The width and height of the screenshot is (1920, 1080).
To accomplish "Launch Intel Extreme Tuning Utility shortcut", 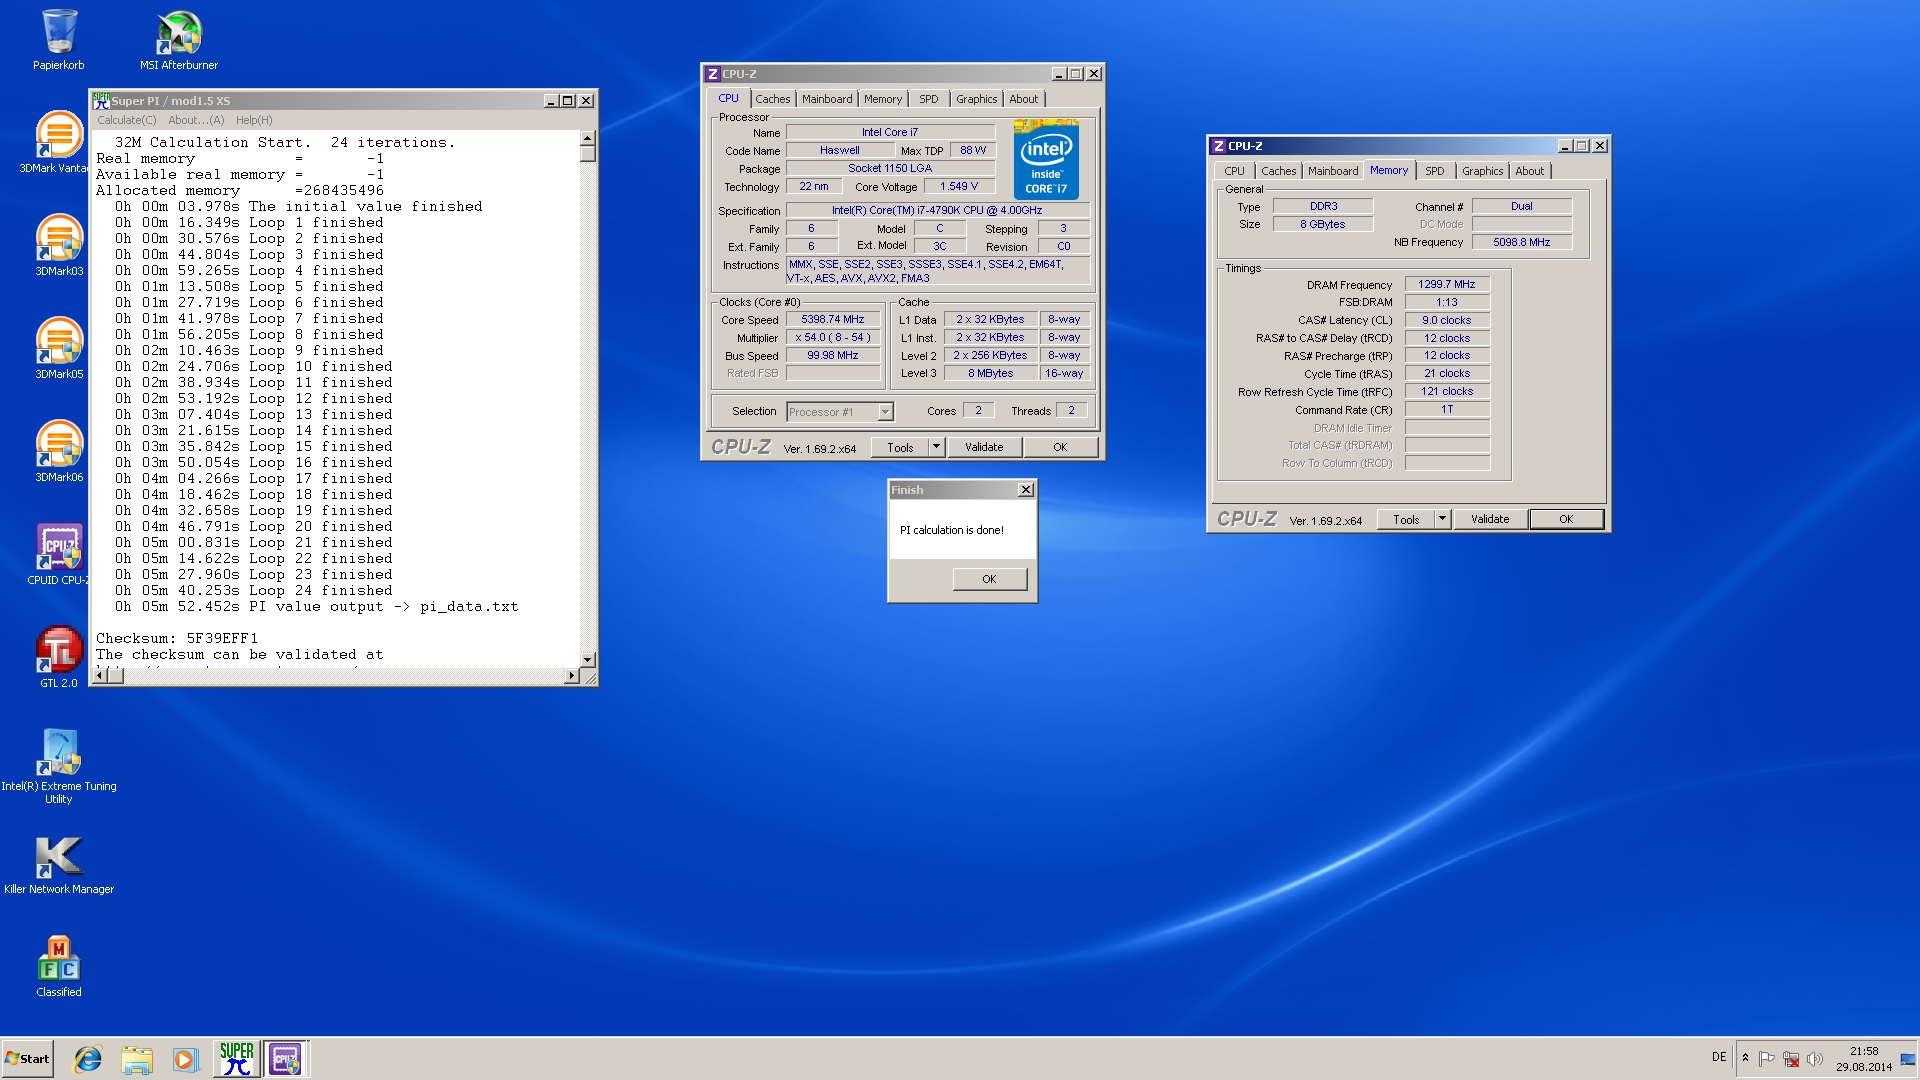I will click(59, 767).
